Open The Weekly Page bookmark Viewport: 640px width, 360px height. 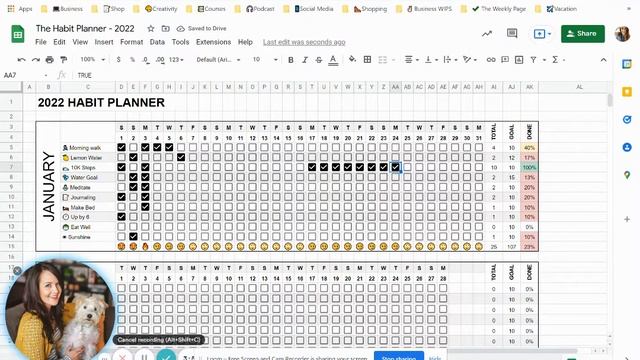pos(499,9)
